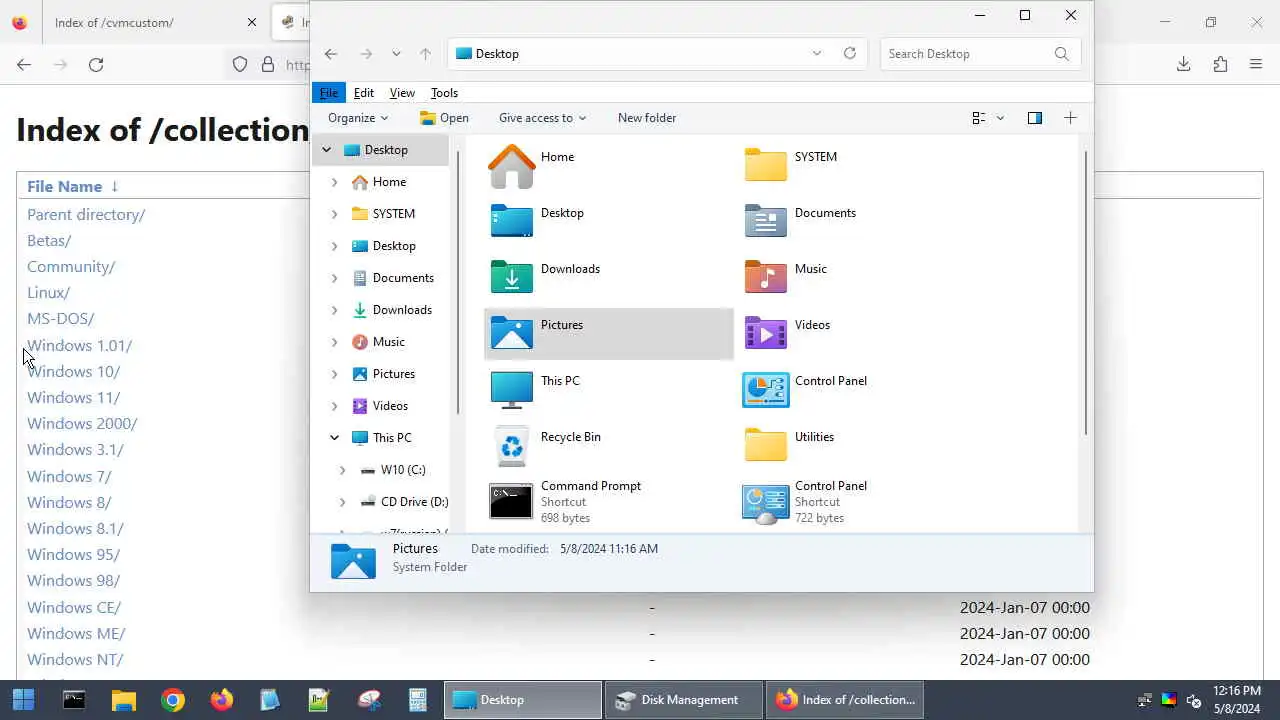Select the Documents folder icon in file pane
1280x720 pixels.
[x=766, y=221]
